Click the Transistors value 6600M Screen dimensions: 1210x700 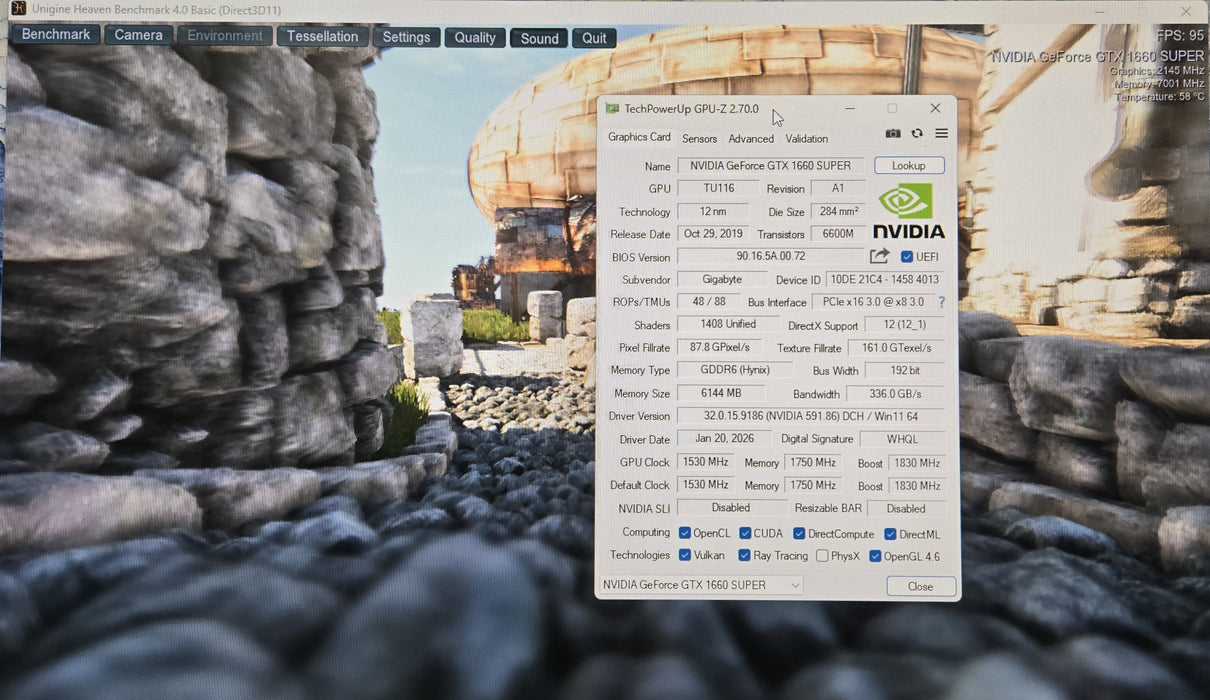[838, 234]
